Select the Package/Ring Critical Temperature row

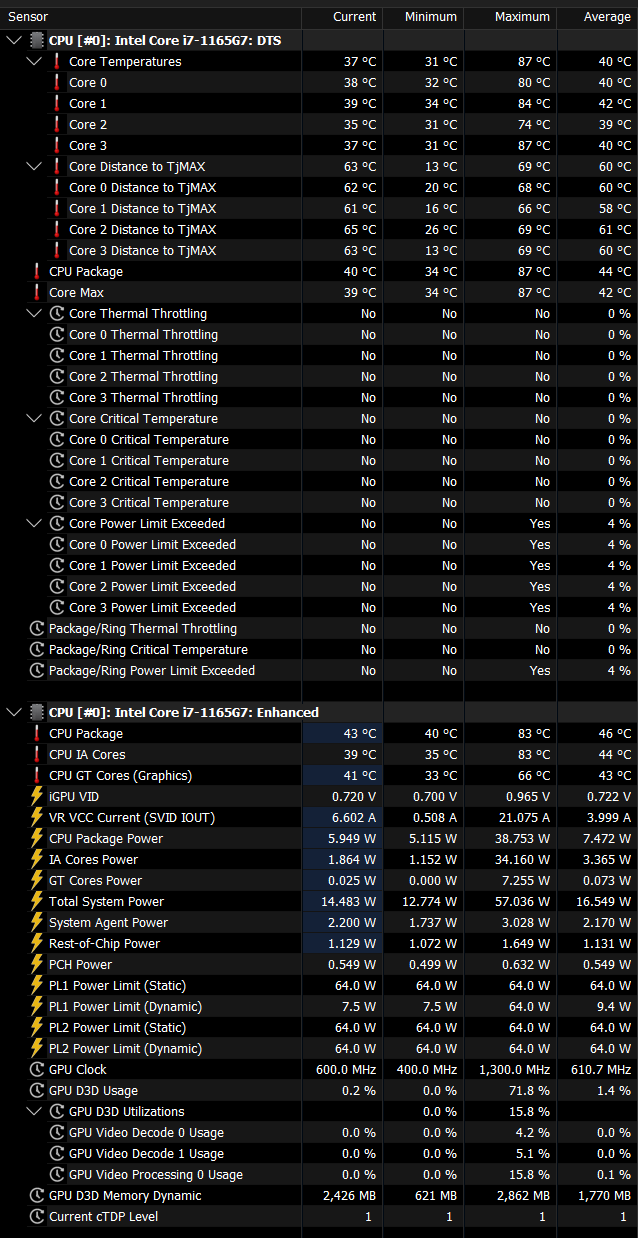(x=319, y=649)
